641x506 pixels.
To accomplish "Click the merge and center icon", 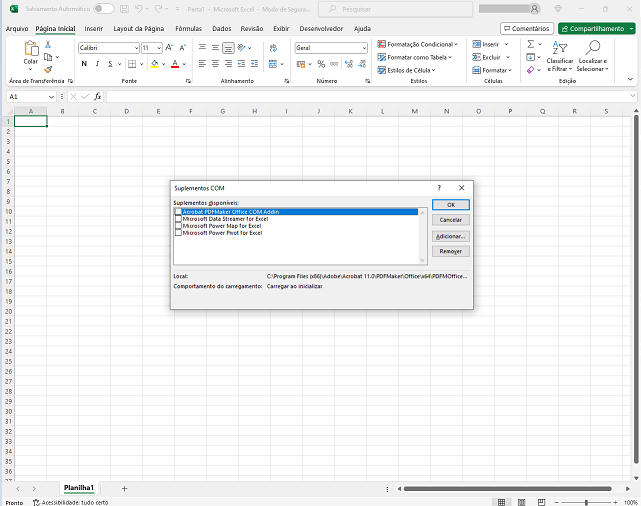I will [x=273, y=64].
